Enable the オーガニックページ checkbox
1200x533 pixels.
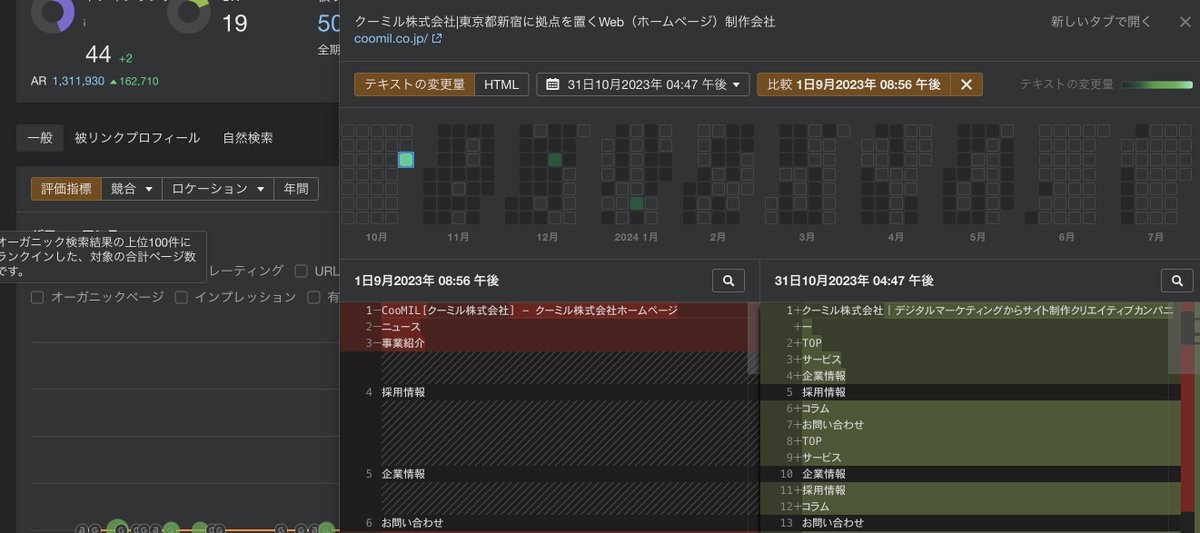click(x=37, y=297)
